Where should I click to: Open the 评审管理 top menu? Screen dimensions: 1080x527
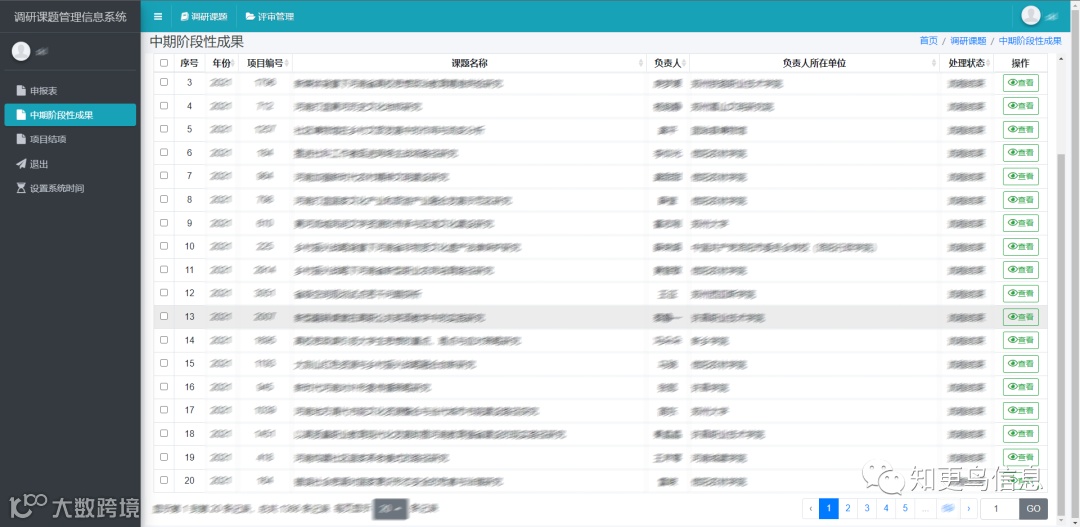click(270, 17)
